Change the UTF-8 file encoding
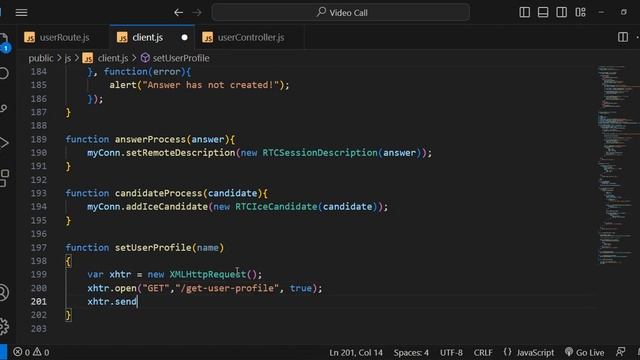640x360 pixels. [x=451, y=352]
